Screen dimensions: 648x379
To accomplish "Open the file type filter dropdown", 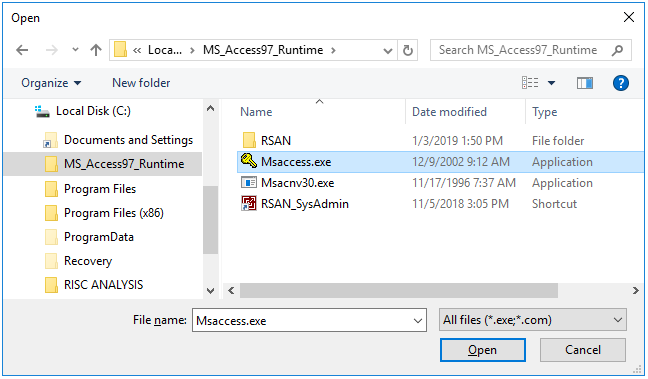I will click(533, 320).
